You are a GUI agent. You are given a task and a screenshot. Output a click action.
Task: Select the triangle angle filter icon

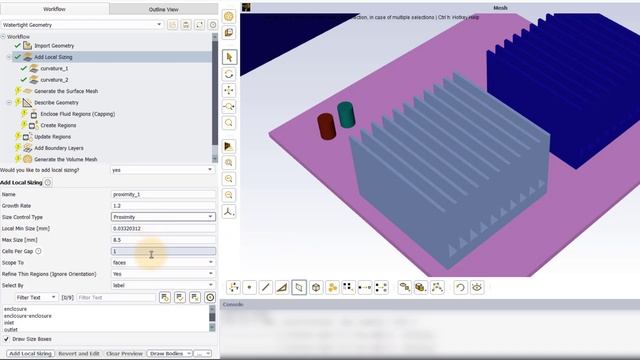[x=282, y=287]
